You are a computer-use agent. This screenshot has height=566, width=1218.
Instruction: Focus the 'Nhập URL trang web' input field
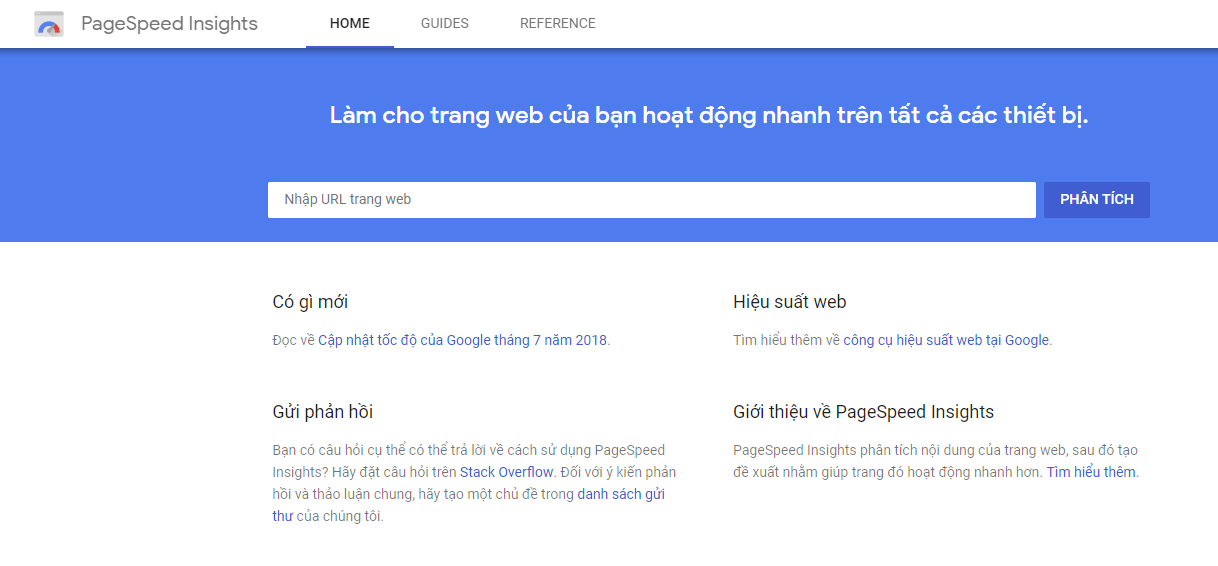coord(652,200)
